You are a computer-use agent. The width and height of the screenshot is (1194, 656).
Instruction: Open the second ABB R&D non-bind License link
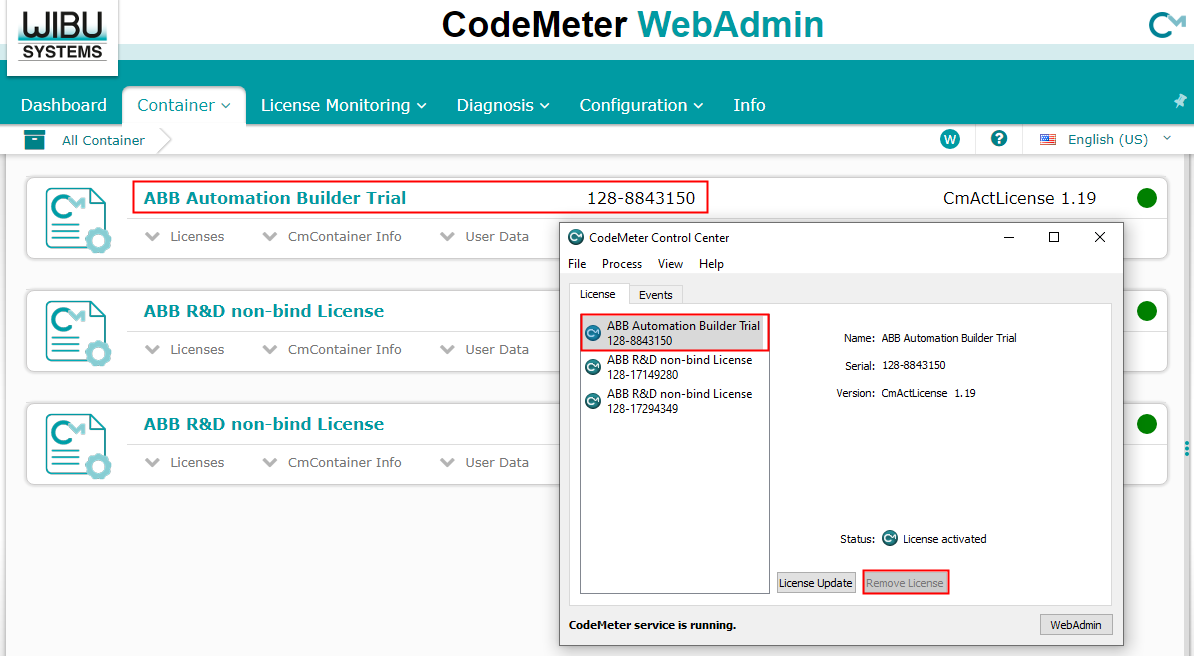264,311
